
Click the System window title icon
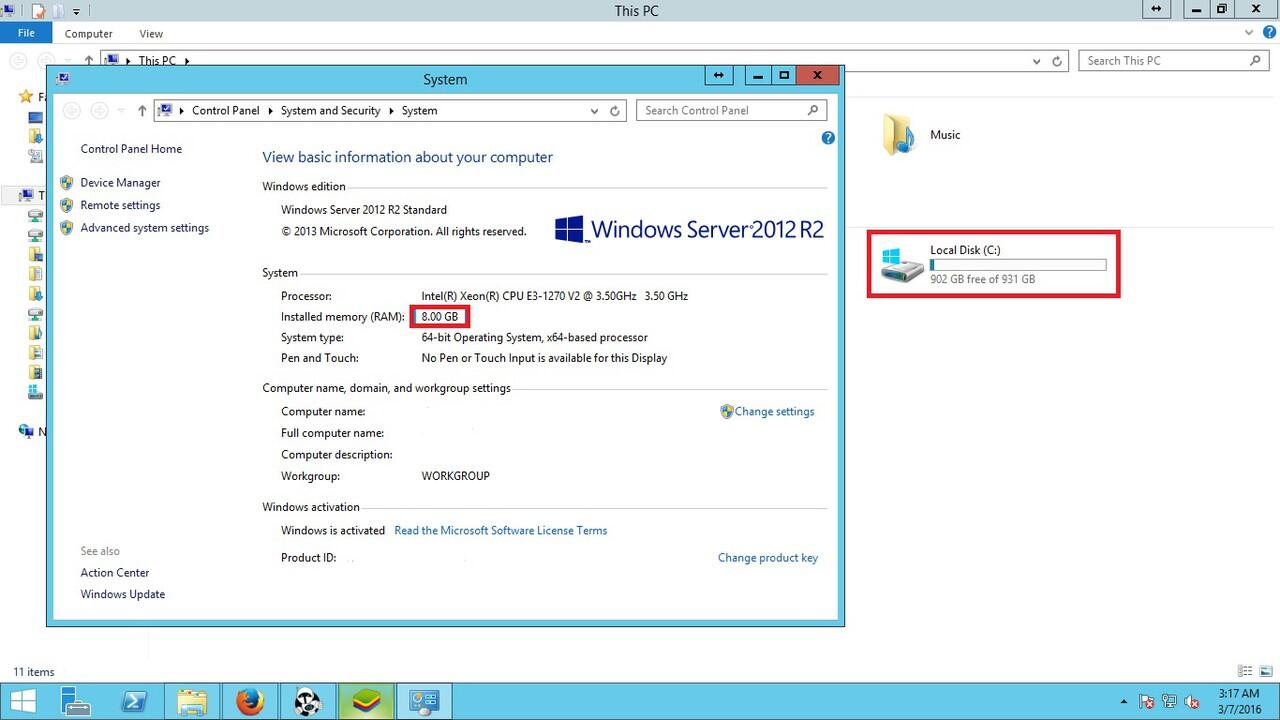click(x=64, y=78)
